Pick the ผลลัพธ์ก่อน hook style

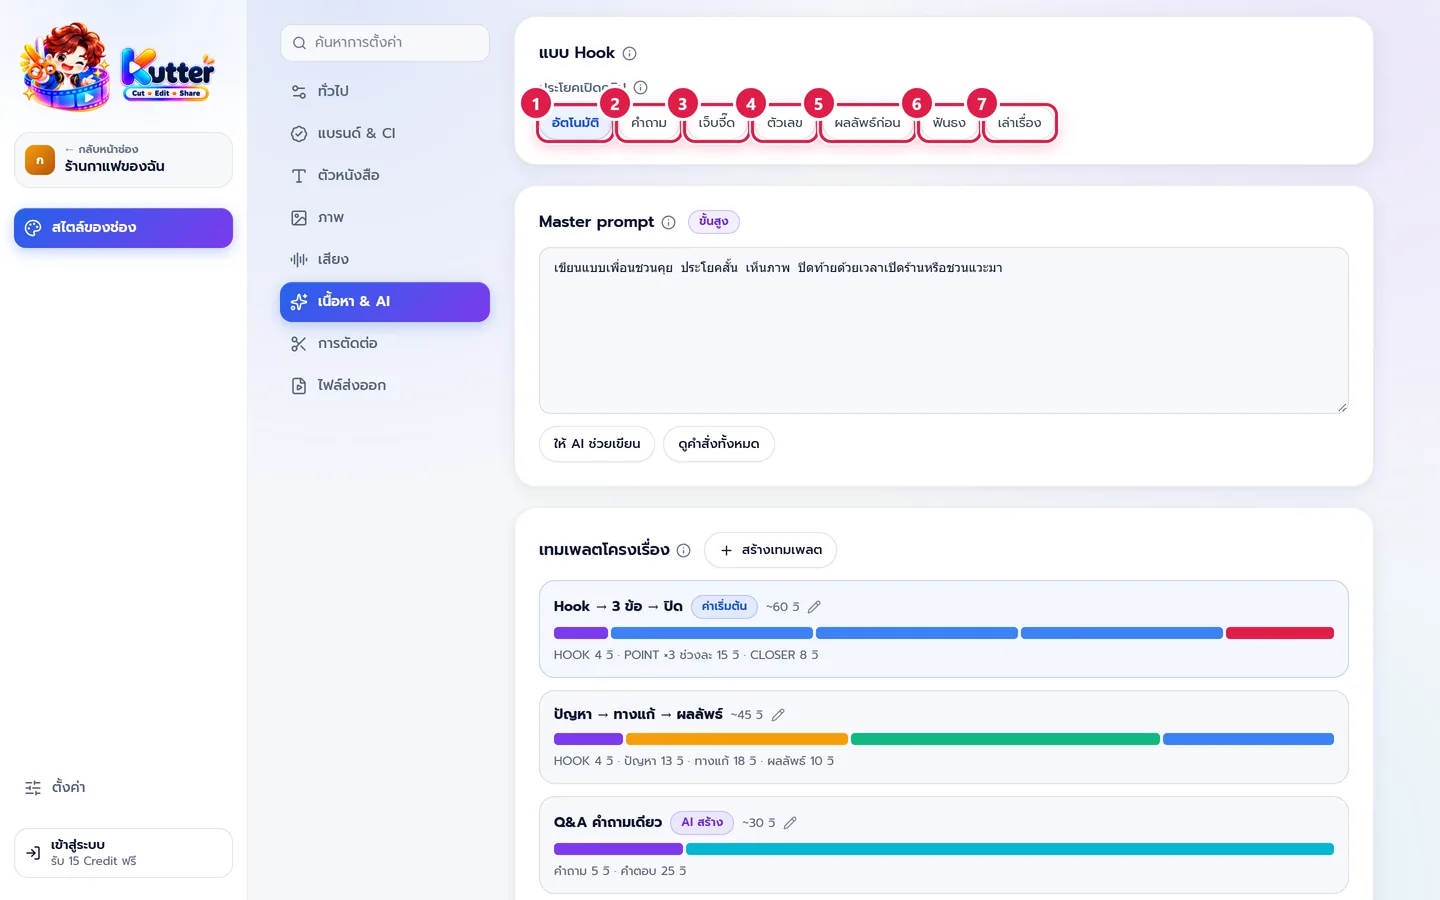tap(868, 123)
